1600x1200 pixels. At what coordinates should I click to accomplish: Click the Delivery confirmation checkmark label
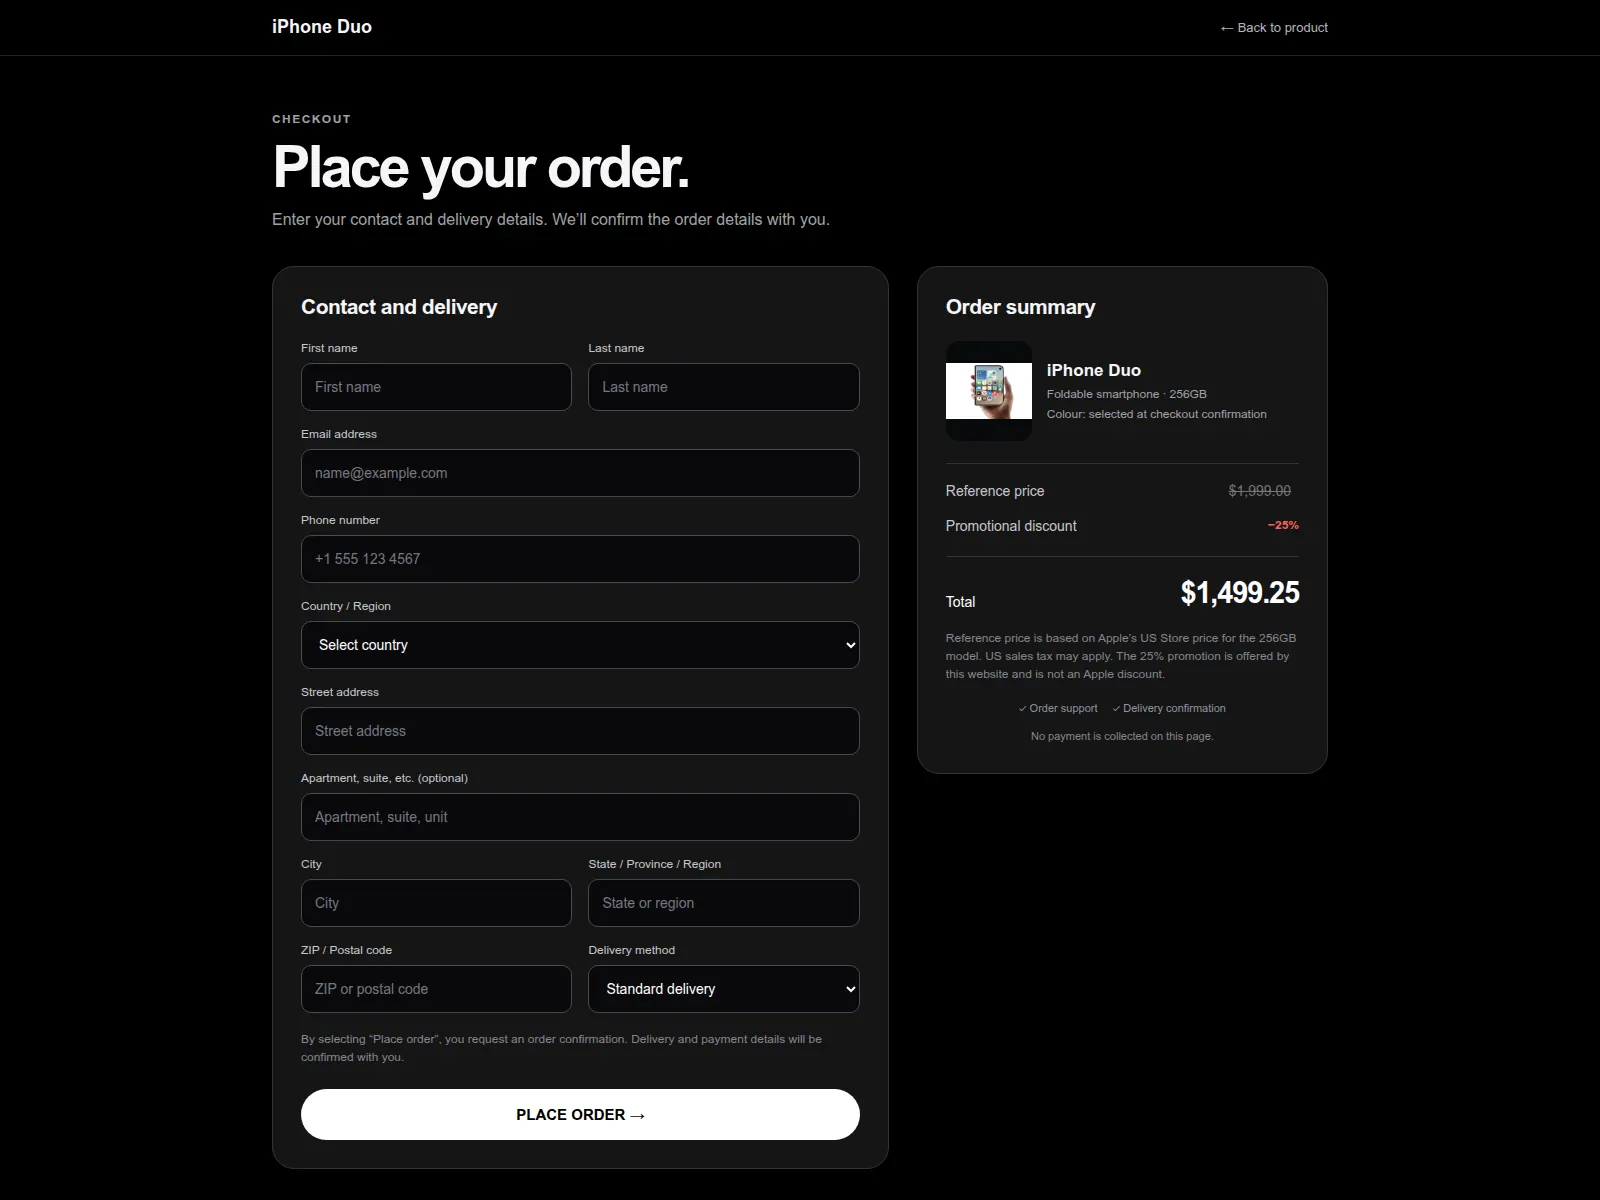point(1169,708)
